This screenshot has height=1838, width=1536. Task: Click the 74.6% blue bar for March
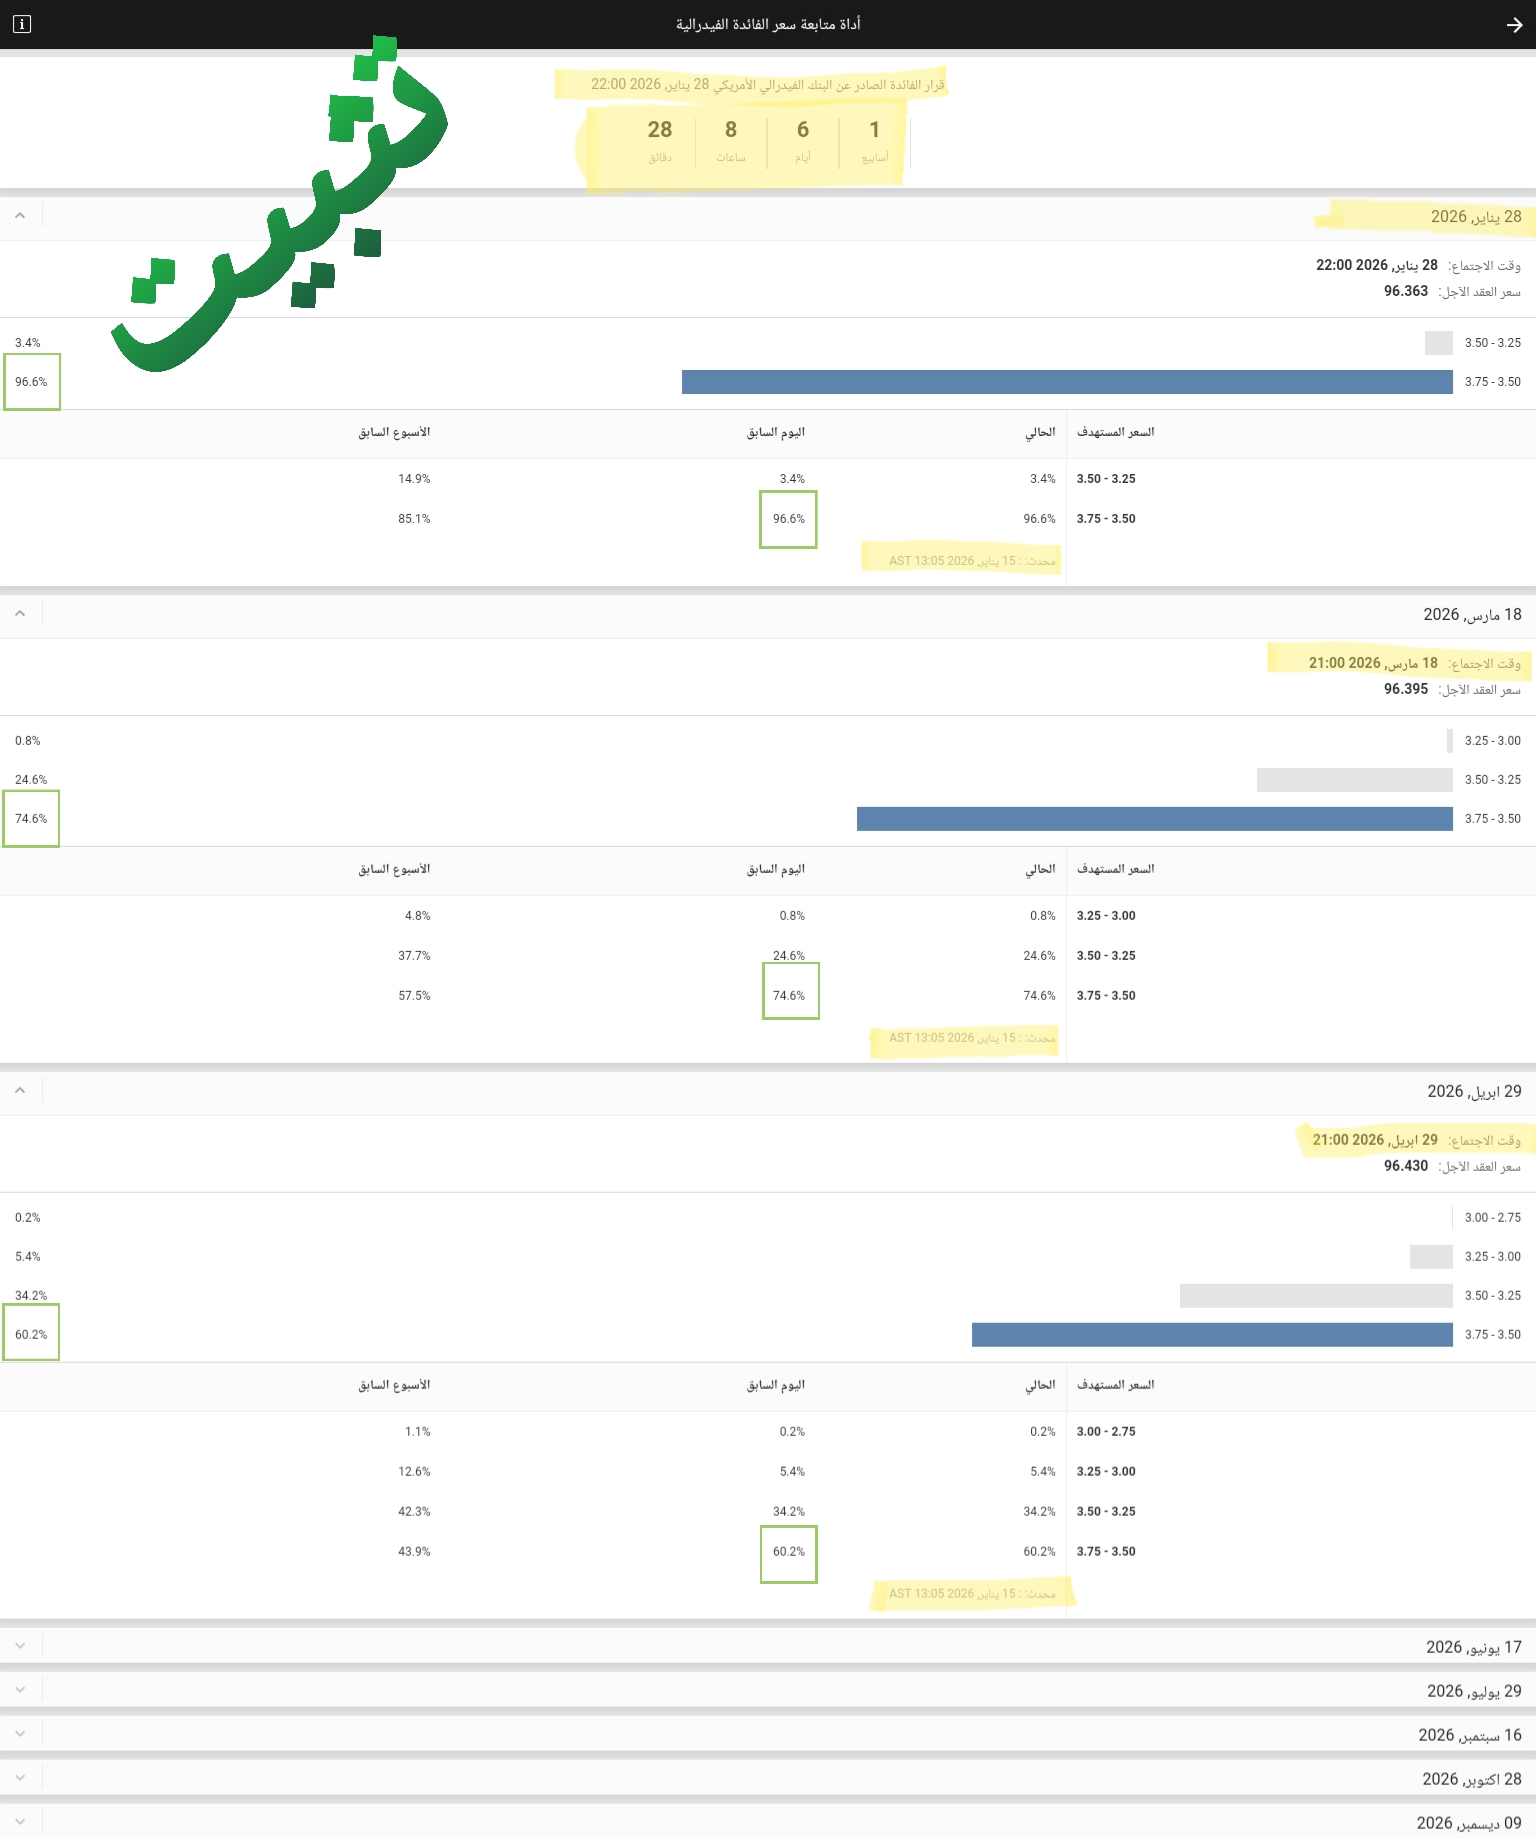1154,819
